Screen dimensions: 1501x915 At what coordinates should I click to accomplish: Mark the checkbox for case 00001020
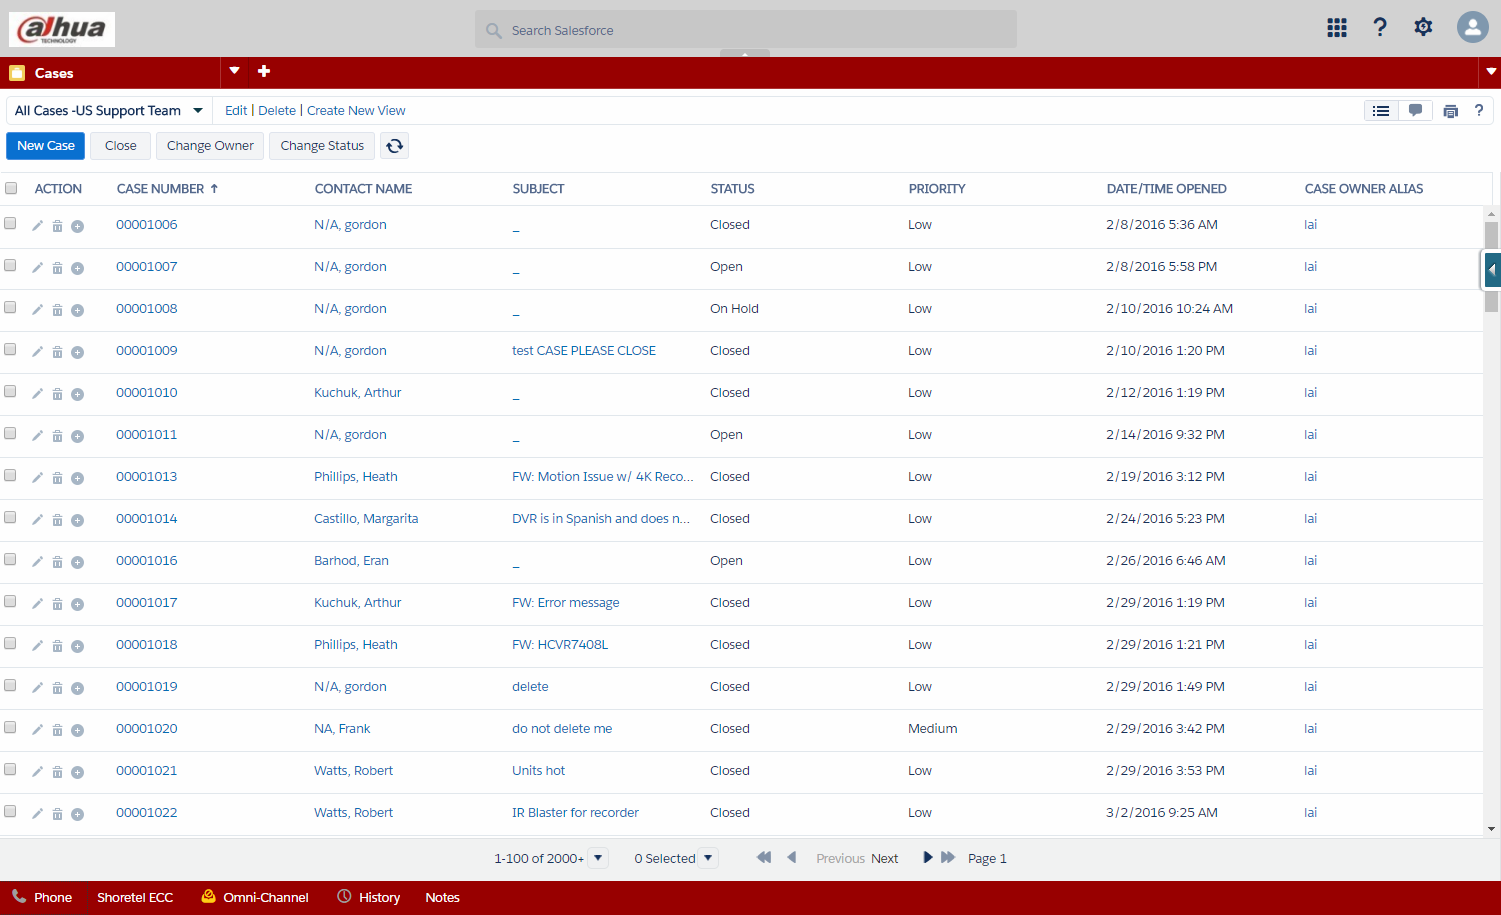point(10,727)
